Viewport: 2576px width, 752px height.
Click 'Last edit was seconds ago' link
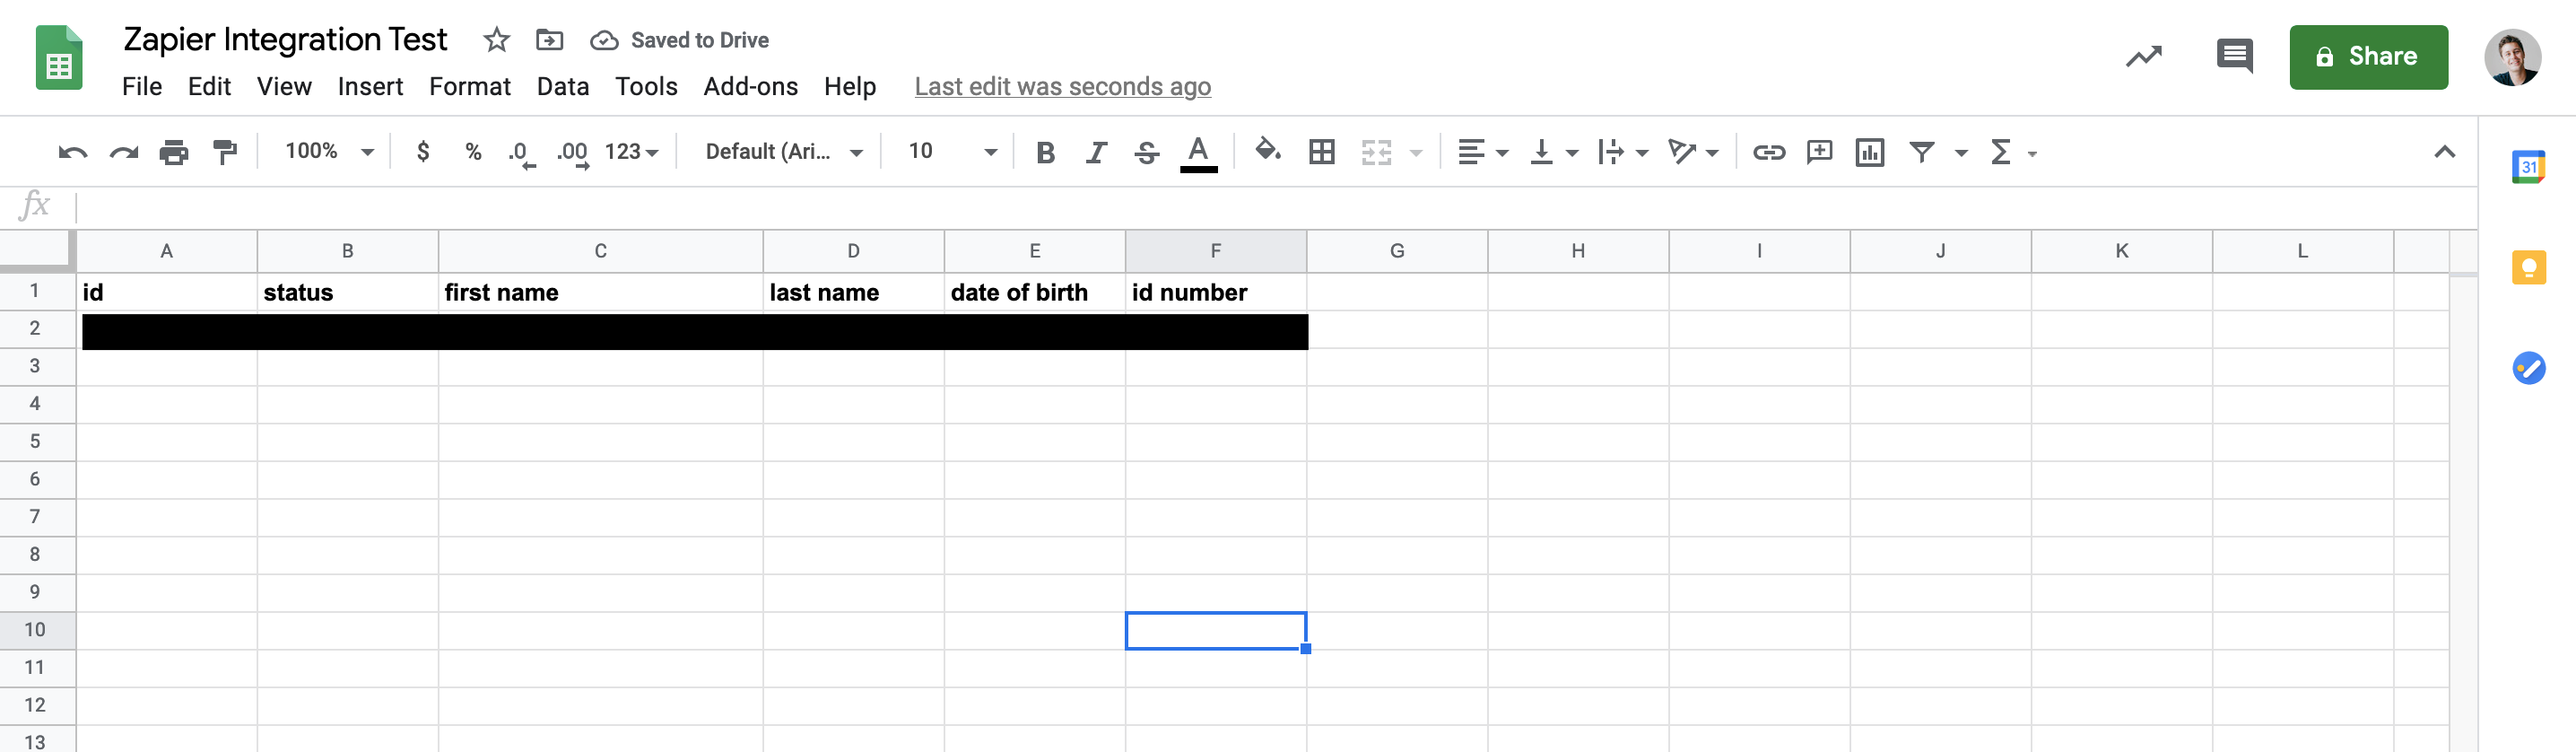coord(1062,87)
